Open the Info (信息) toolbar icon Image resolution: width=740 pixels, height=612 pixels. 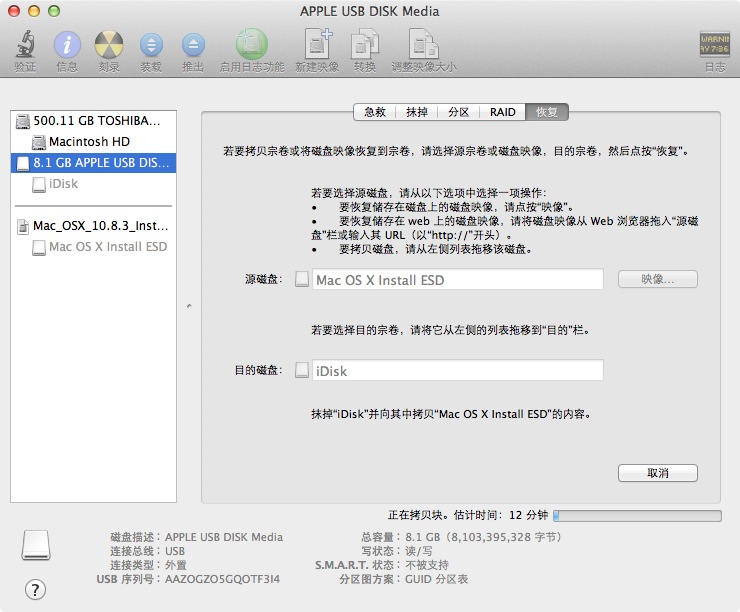[67, 45]
